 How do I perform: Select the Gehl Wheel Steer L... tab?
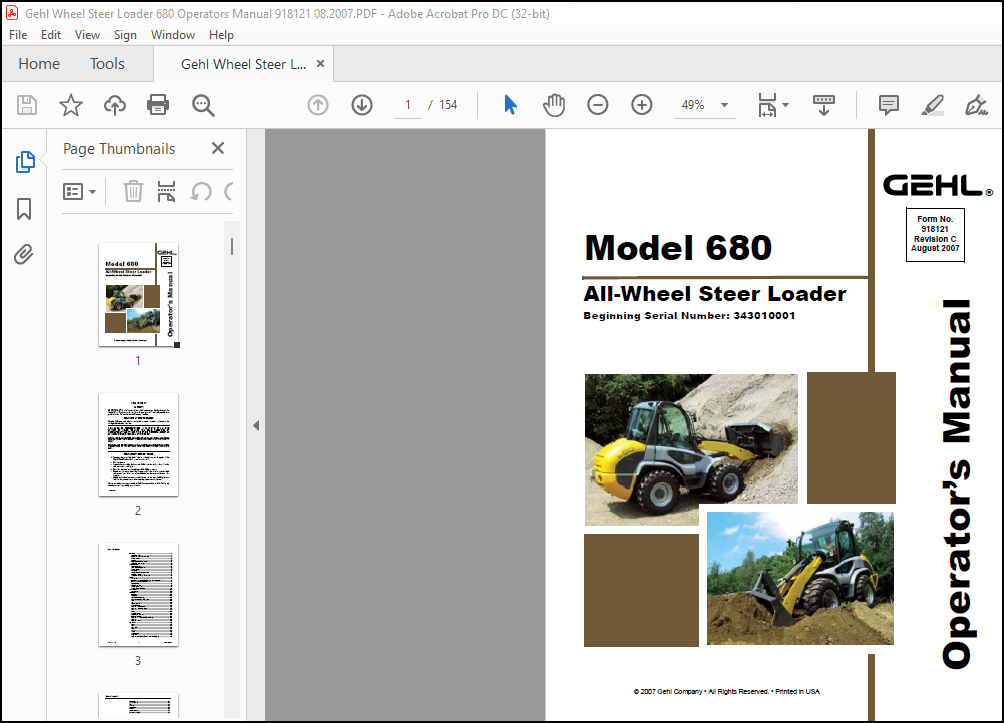coord(243,64)
